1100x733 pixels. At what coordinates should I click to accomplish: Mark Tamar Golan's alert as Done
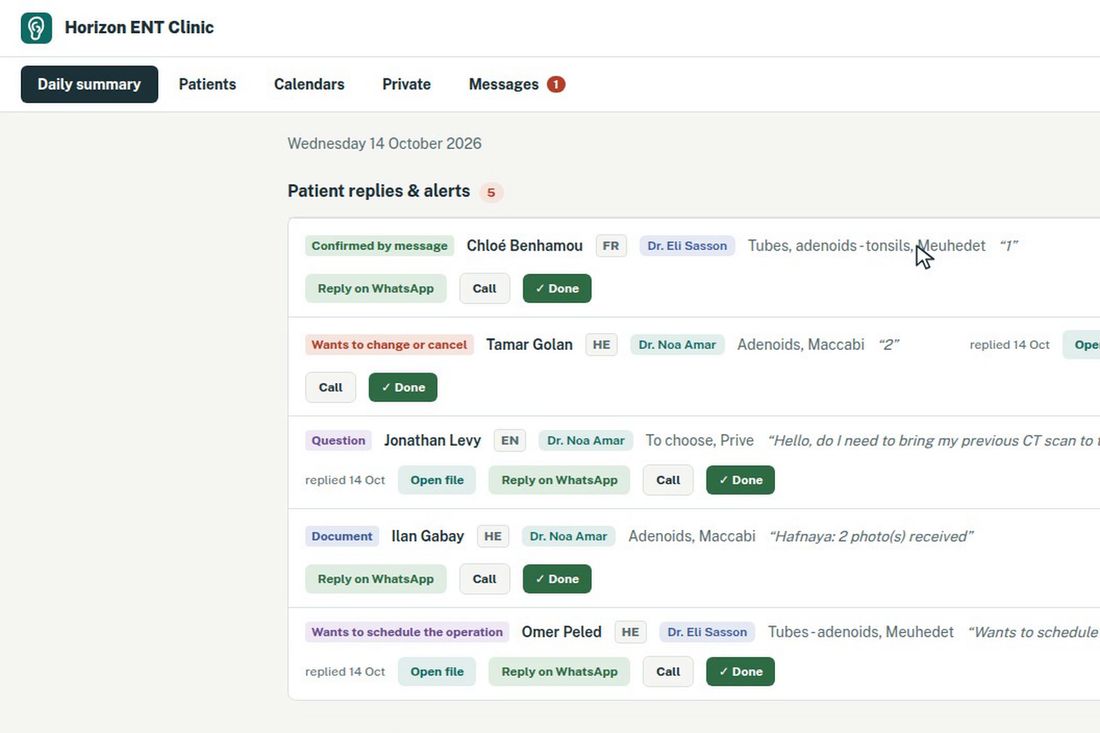[403, 387]
